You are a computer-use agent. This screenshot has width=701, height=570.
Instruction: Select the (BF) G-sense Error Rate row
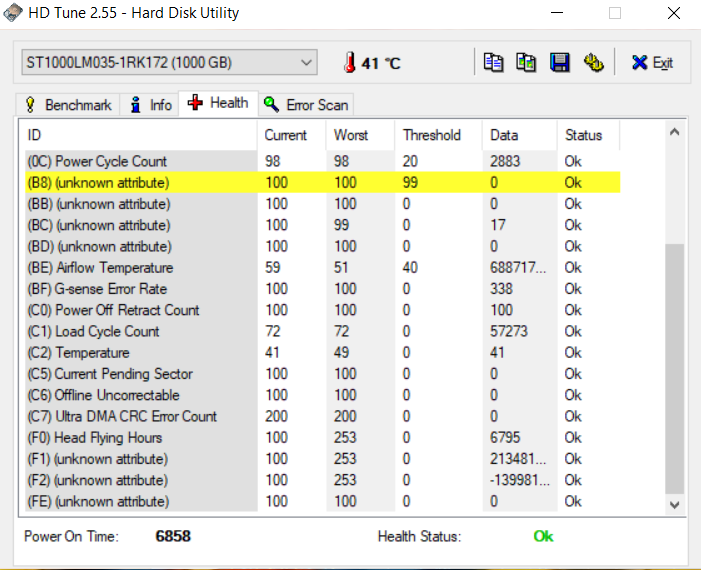322,289
